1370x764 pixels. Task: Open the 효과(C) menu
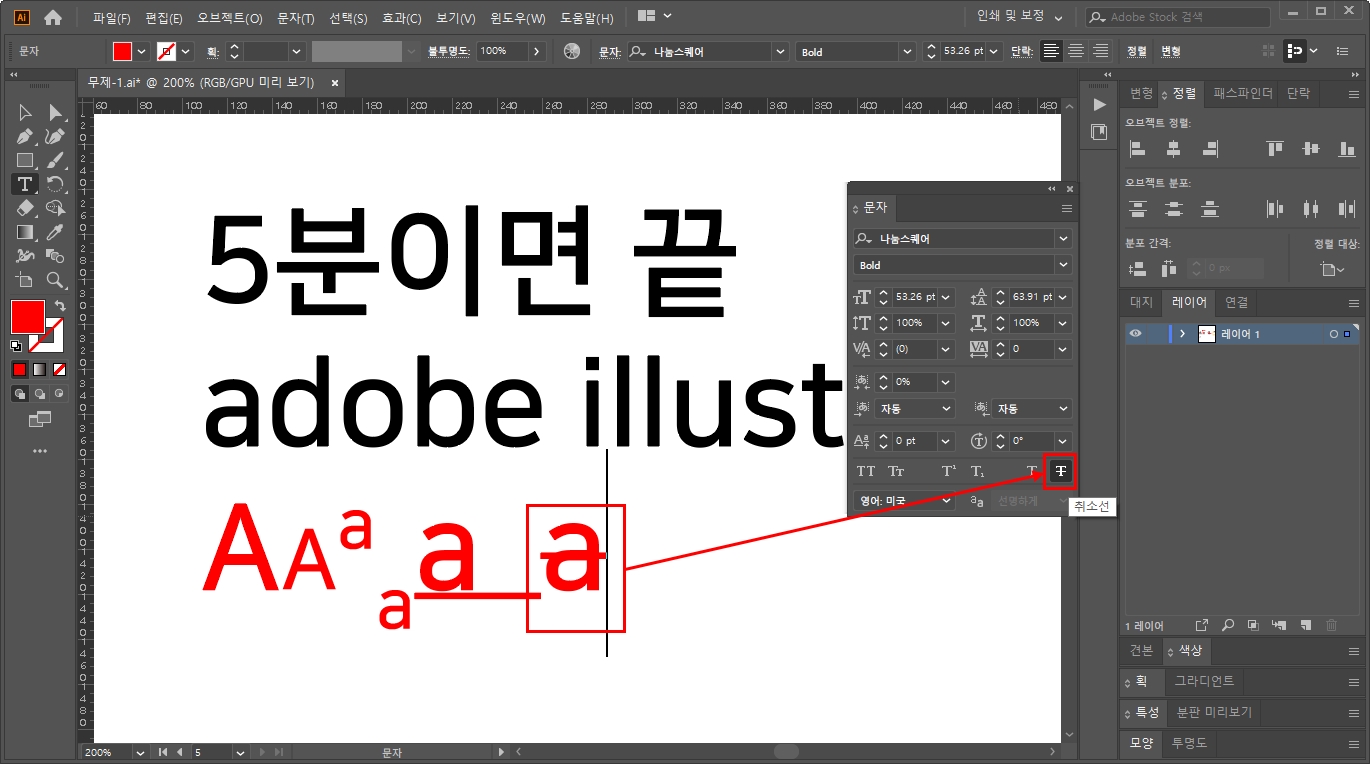coord(402,18)
